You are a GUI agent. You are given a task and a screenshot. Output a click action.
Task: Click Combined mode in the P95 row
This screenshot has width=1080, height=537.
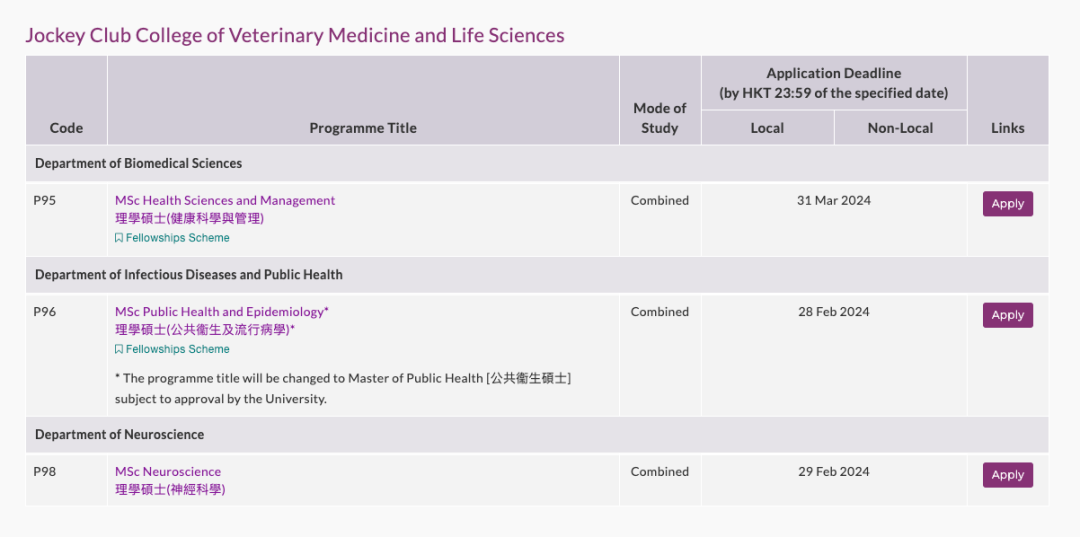[x=660, y=200]
